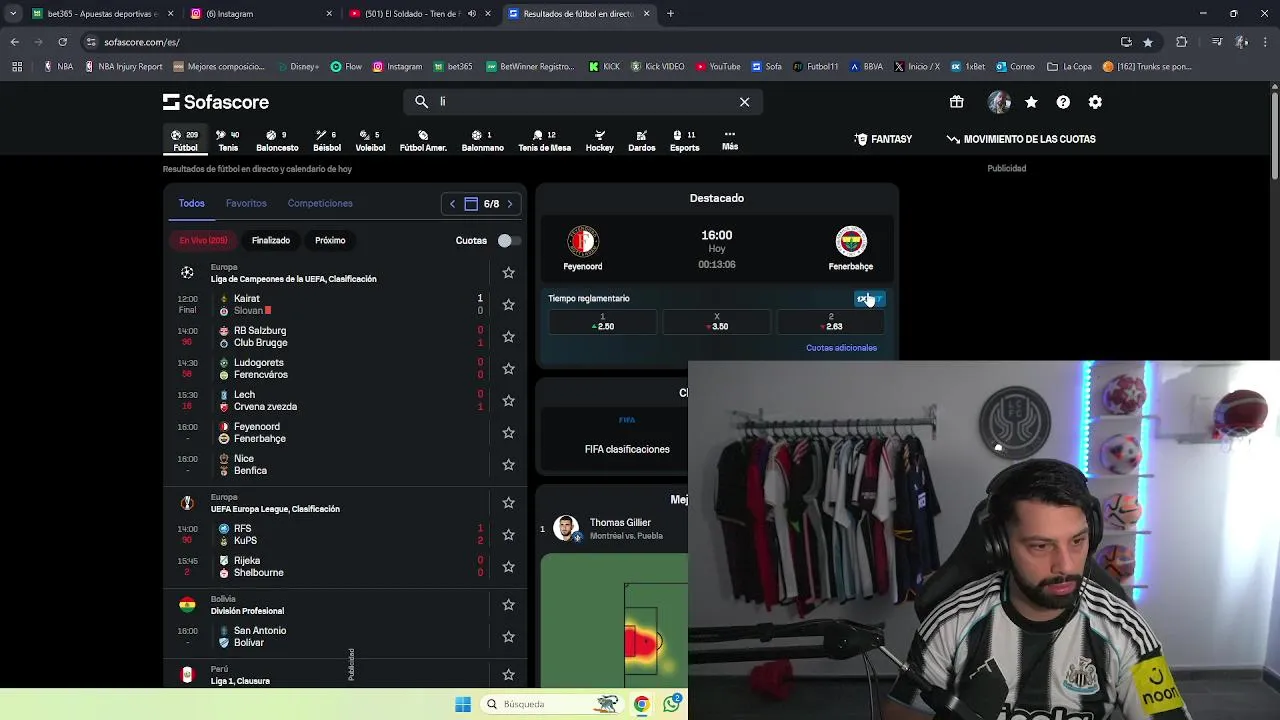
Task: Open FIFA clasificaciones card
Action: [627, 436]
